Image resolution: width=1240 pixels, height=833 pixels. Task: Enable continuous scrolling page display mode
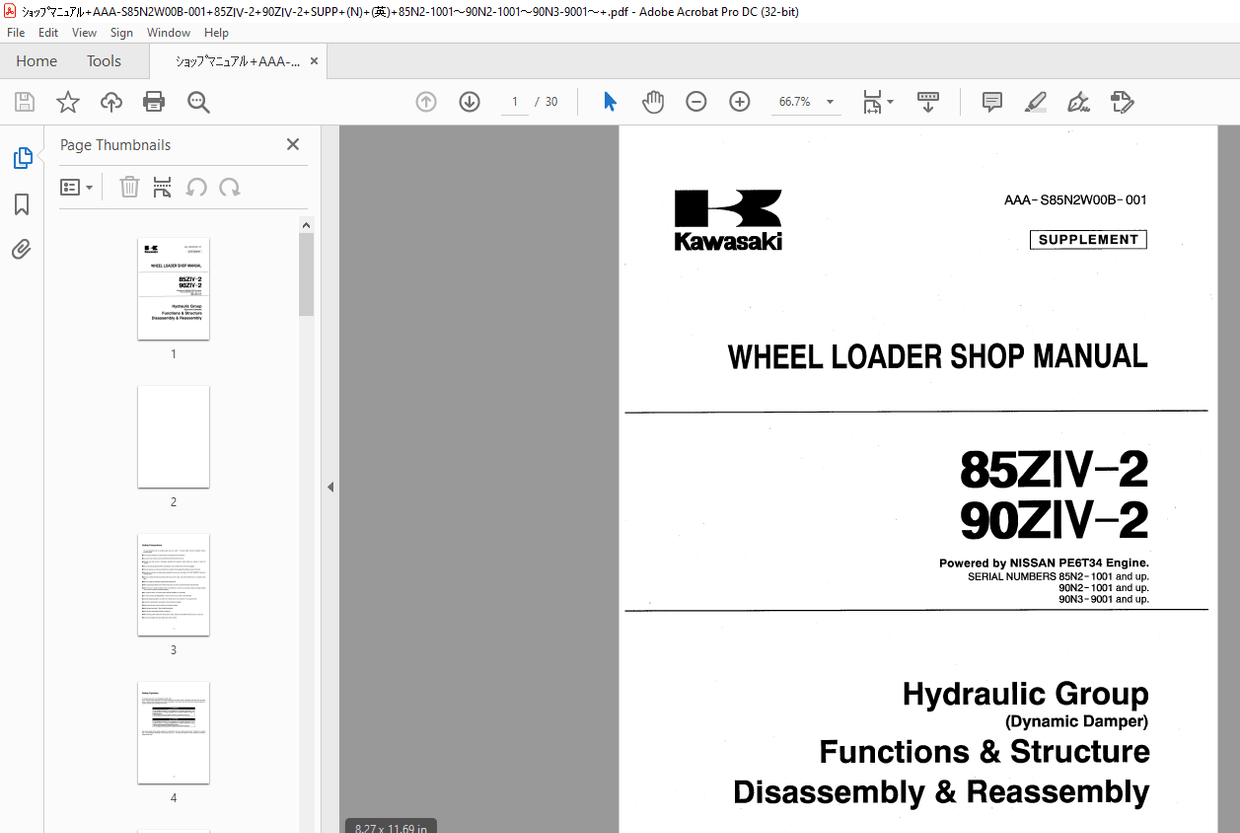[928, 101]
